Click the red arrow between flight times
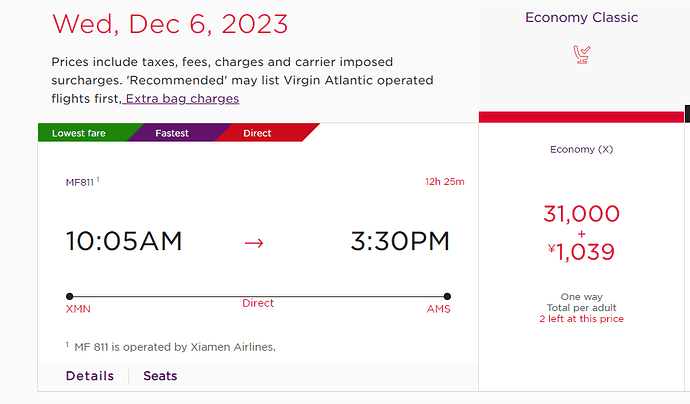Image resolution: width=690 pixels, height=404 pixels. point(254,243)
